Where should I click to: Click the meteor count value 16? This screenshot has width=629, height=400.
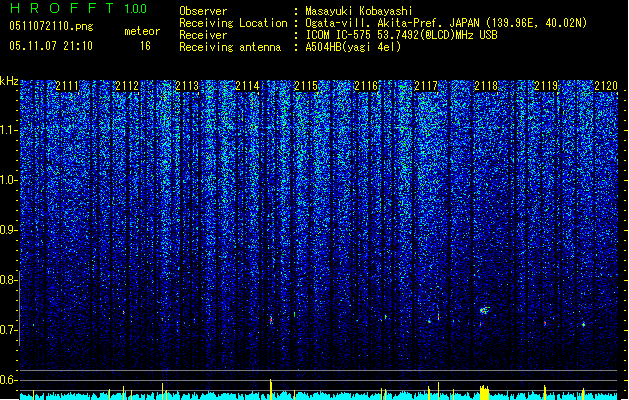click(x=145, y=46)
